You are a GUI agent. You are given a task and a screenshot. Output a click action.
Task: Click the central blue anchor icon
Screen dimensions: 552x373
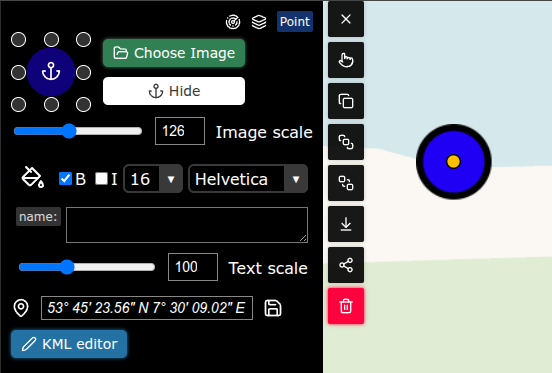click(x=51, y=72)
